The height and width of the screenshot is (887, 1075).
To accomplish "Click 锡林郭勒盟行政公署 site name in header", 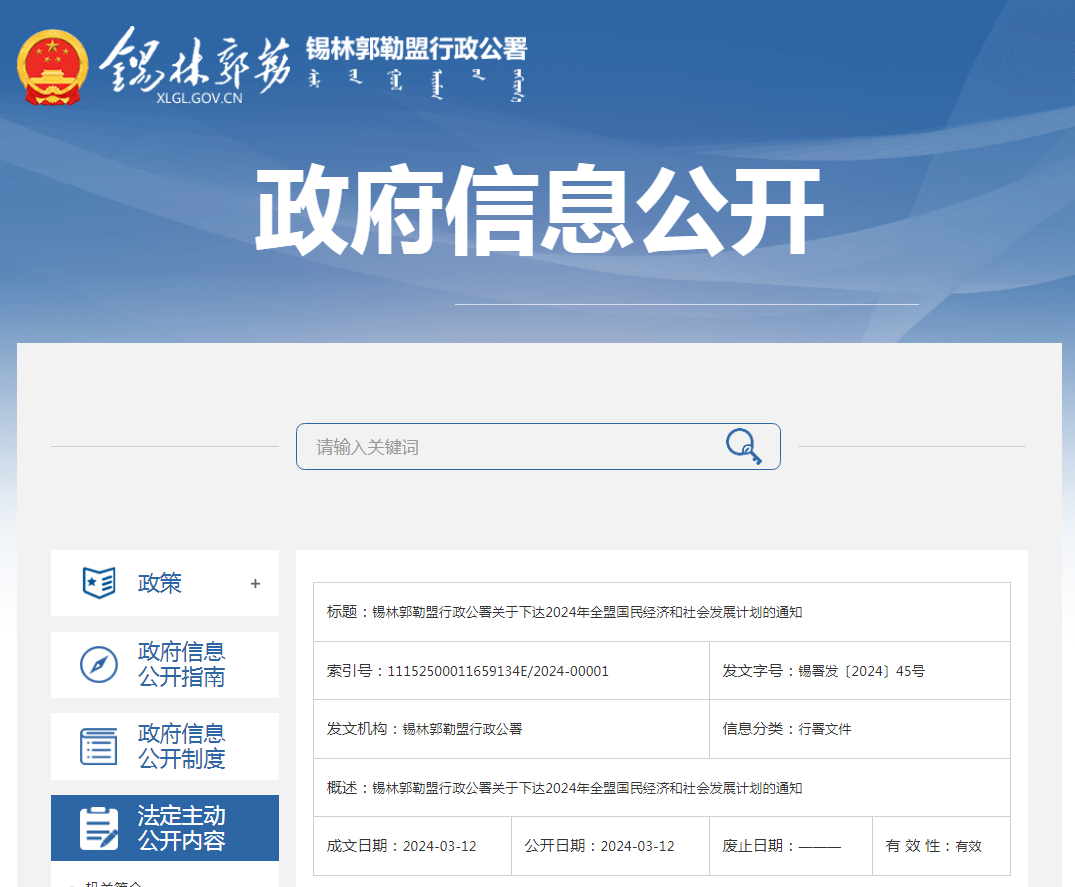I will click(416, 48).
